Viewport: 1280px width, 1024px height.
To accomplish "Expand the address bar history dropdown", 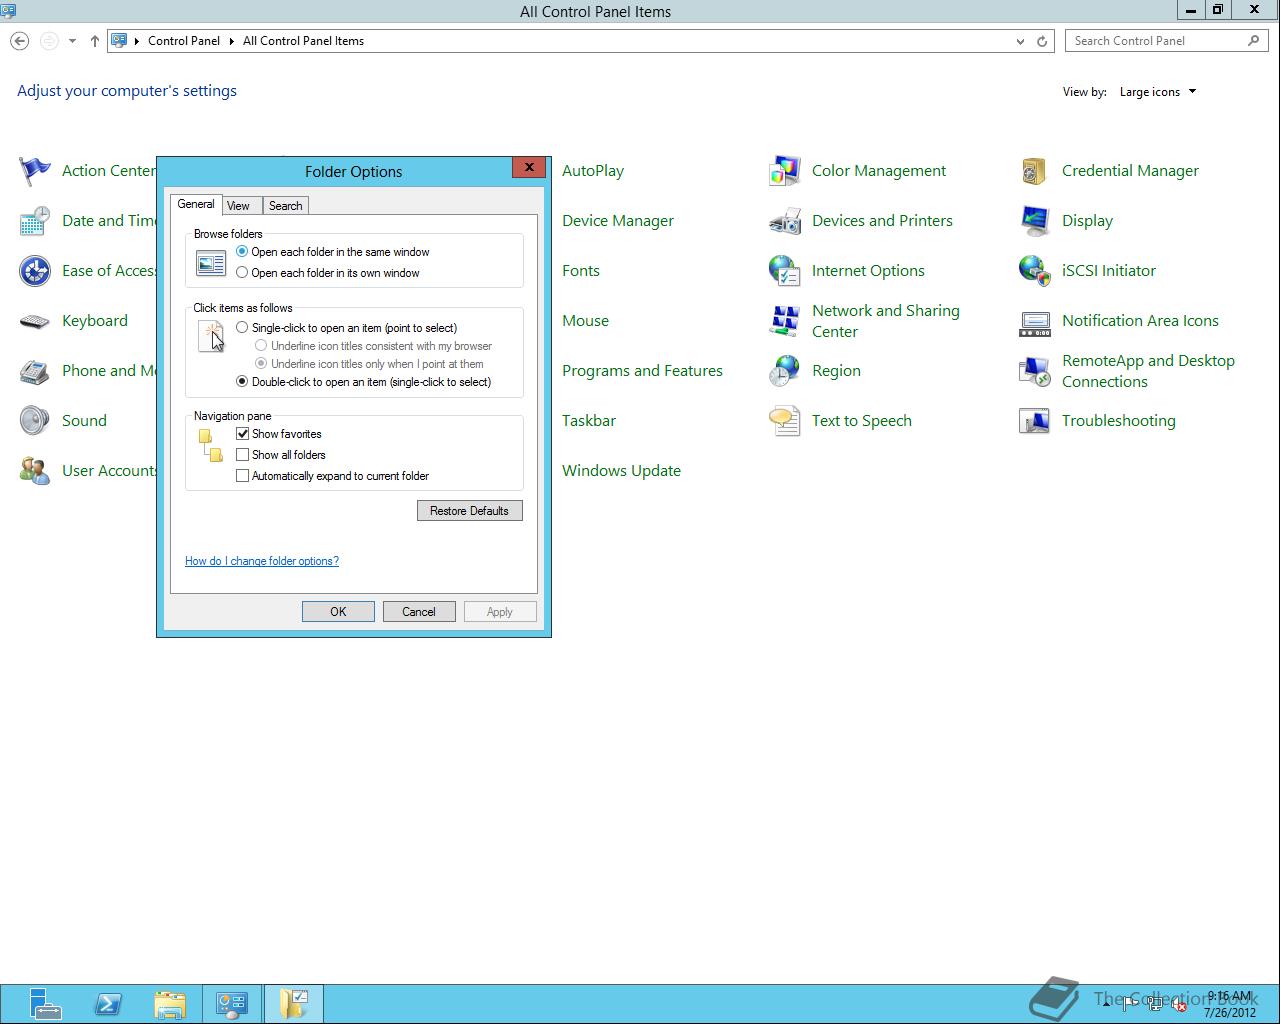I will click(x=1020, y=41).
